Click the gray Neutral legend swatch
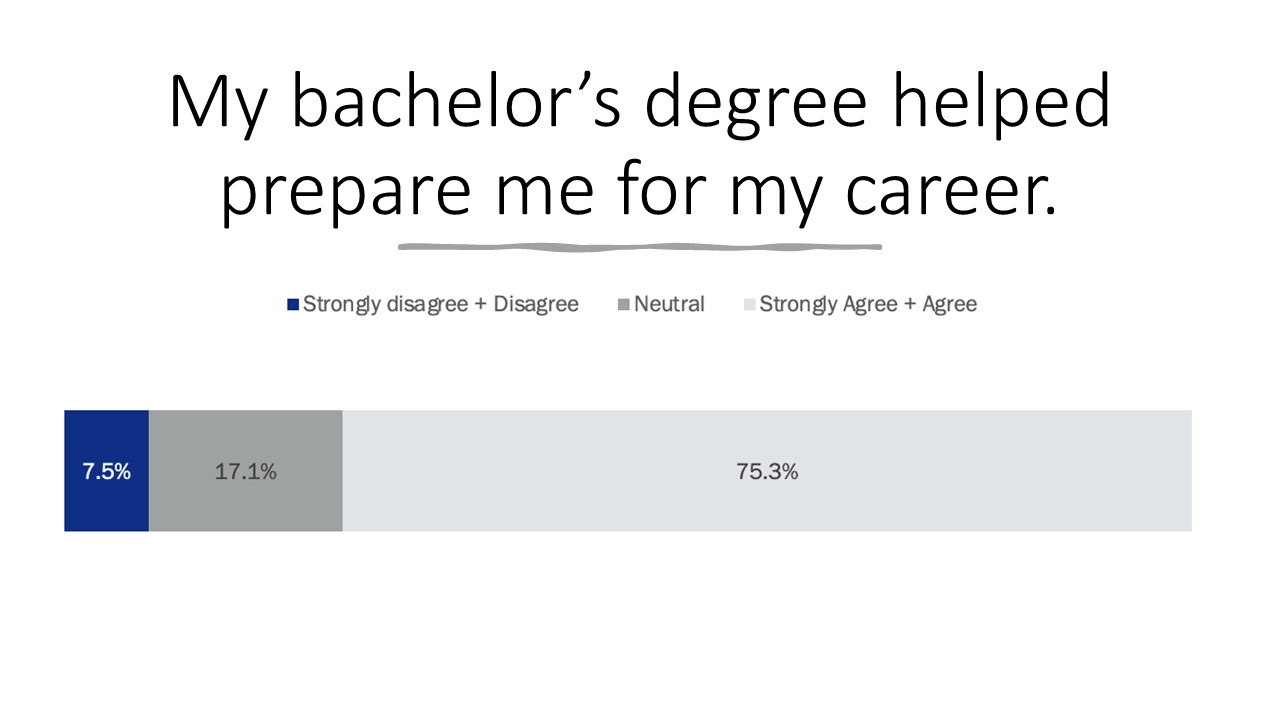 (x=624, y=305)
